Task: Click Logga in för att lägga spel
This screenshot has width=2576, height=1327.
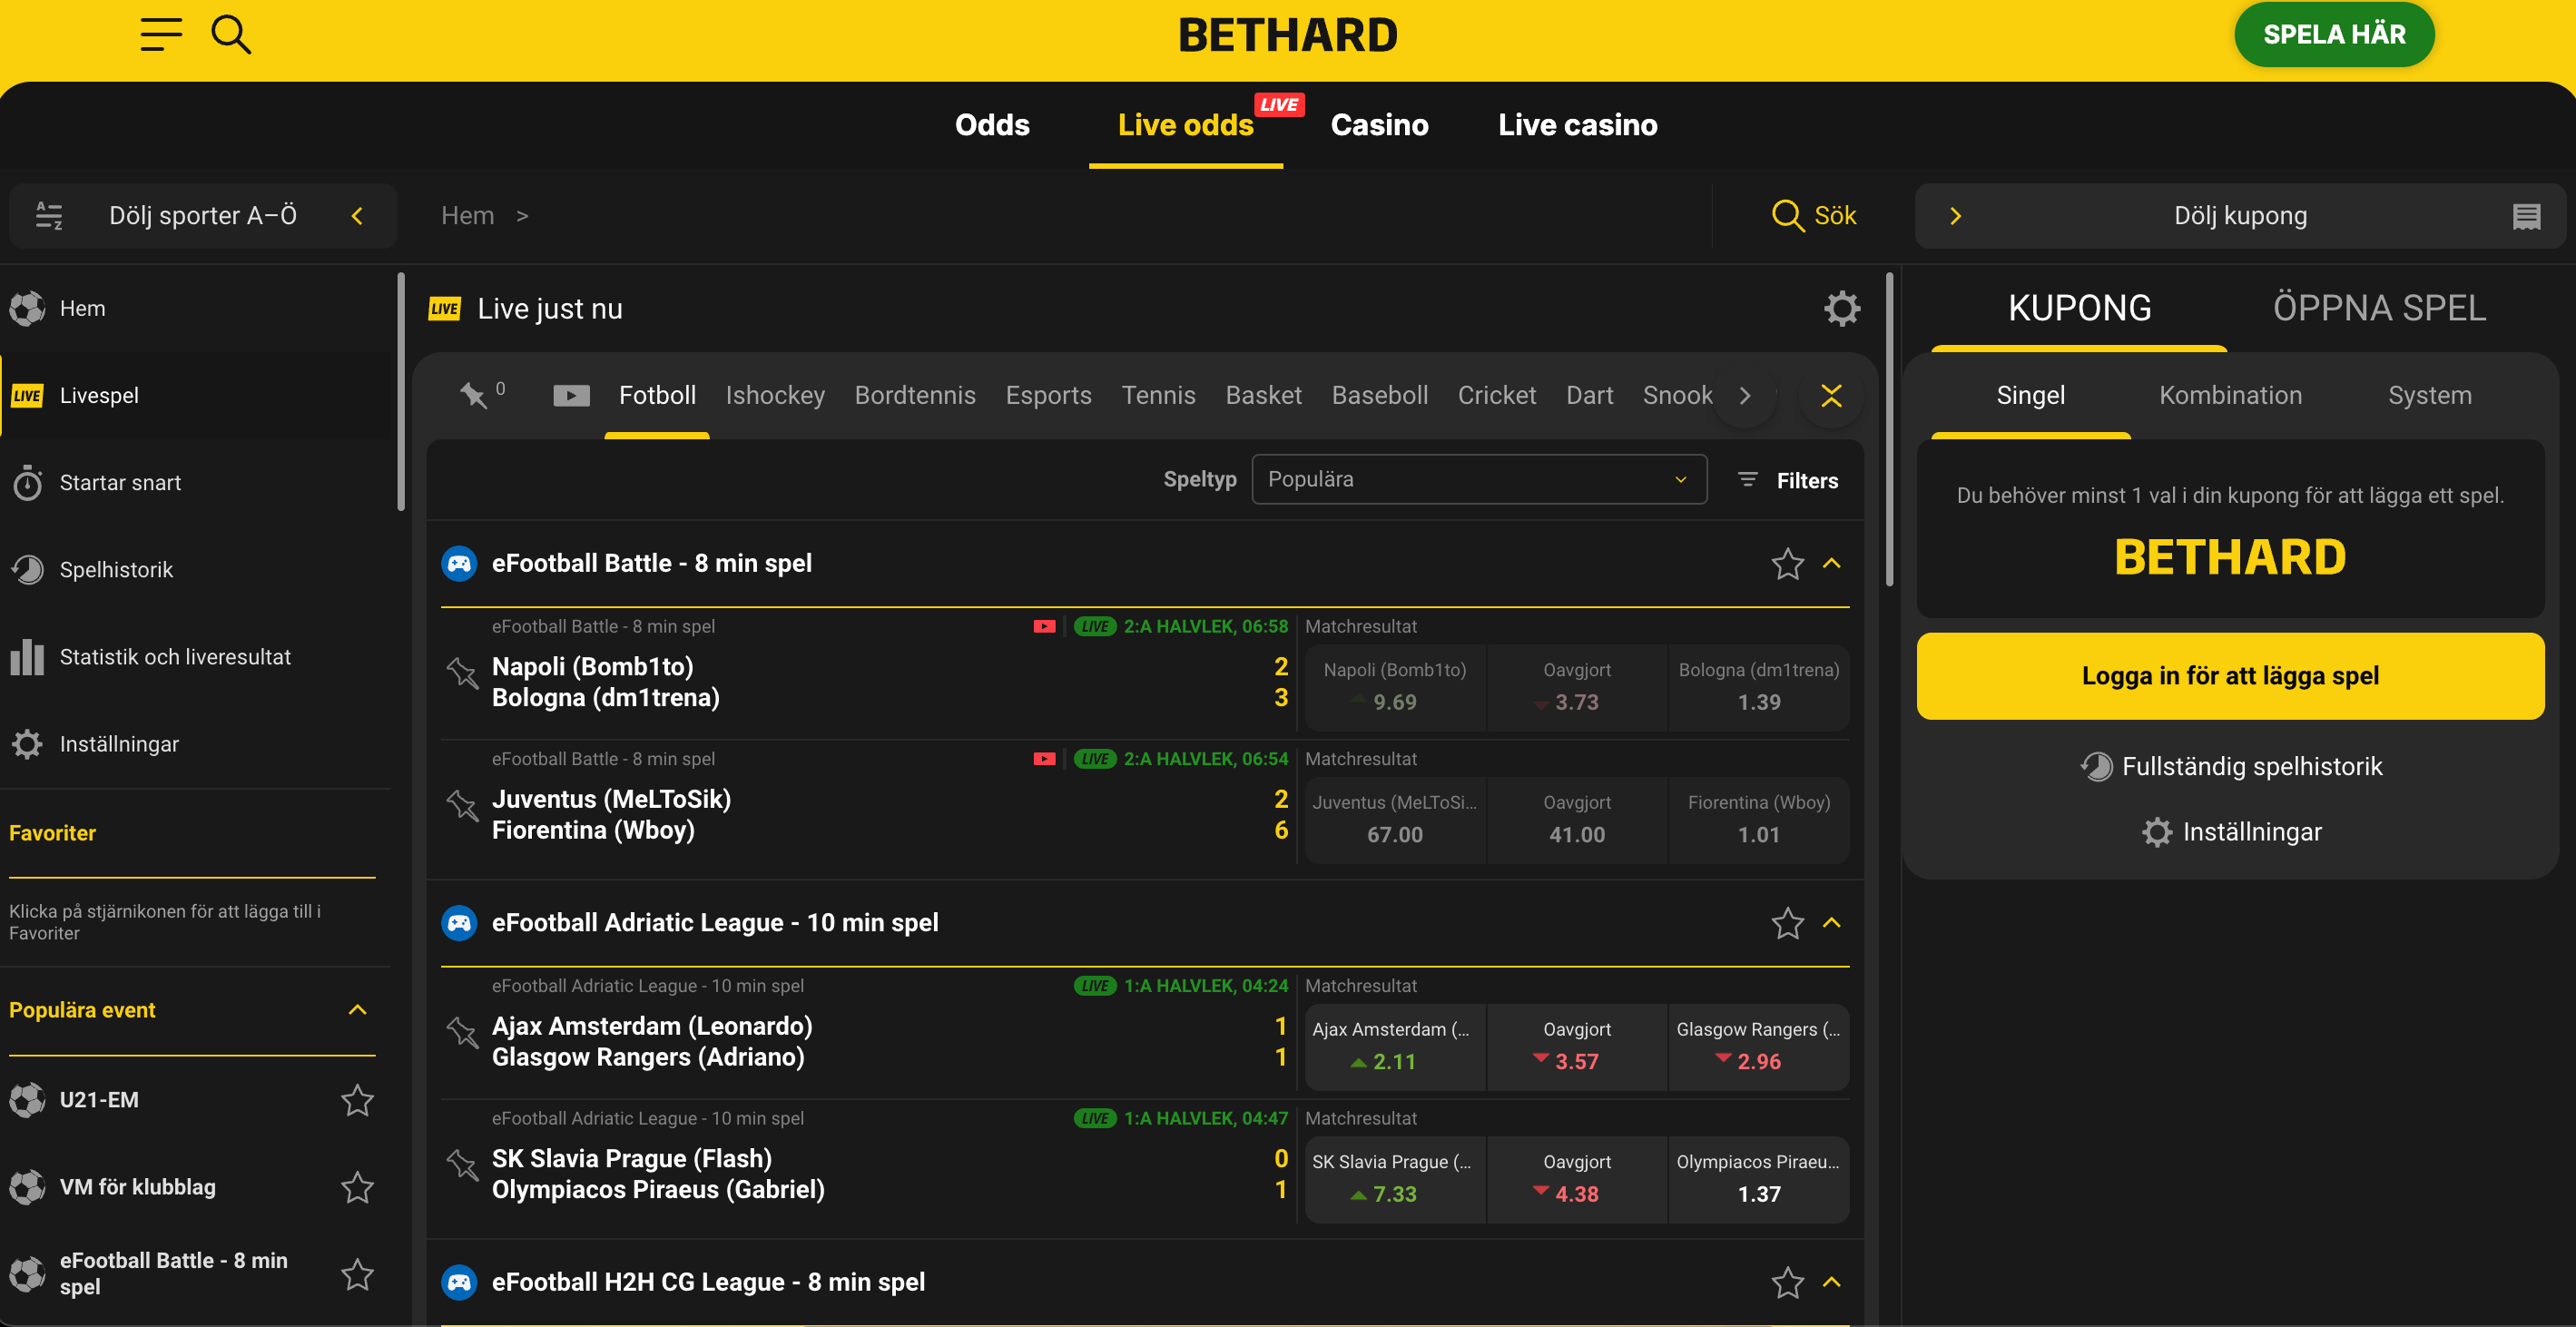Action: [2230, 675]
